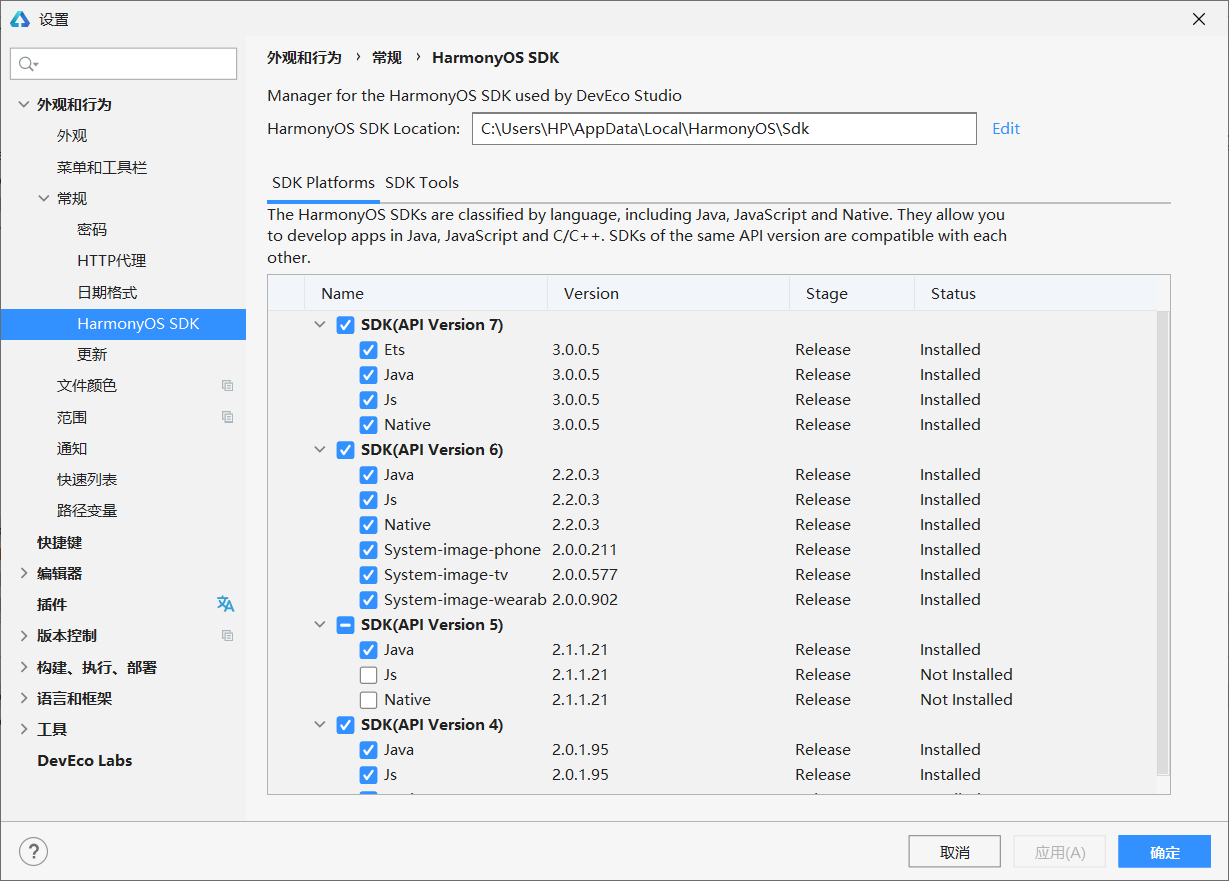Uncheck System-image-phone checkbox
This screenshot has width=1229, height=881.
[x=368, y=550]
